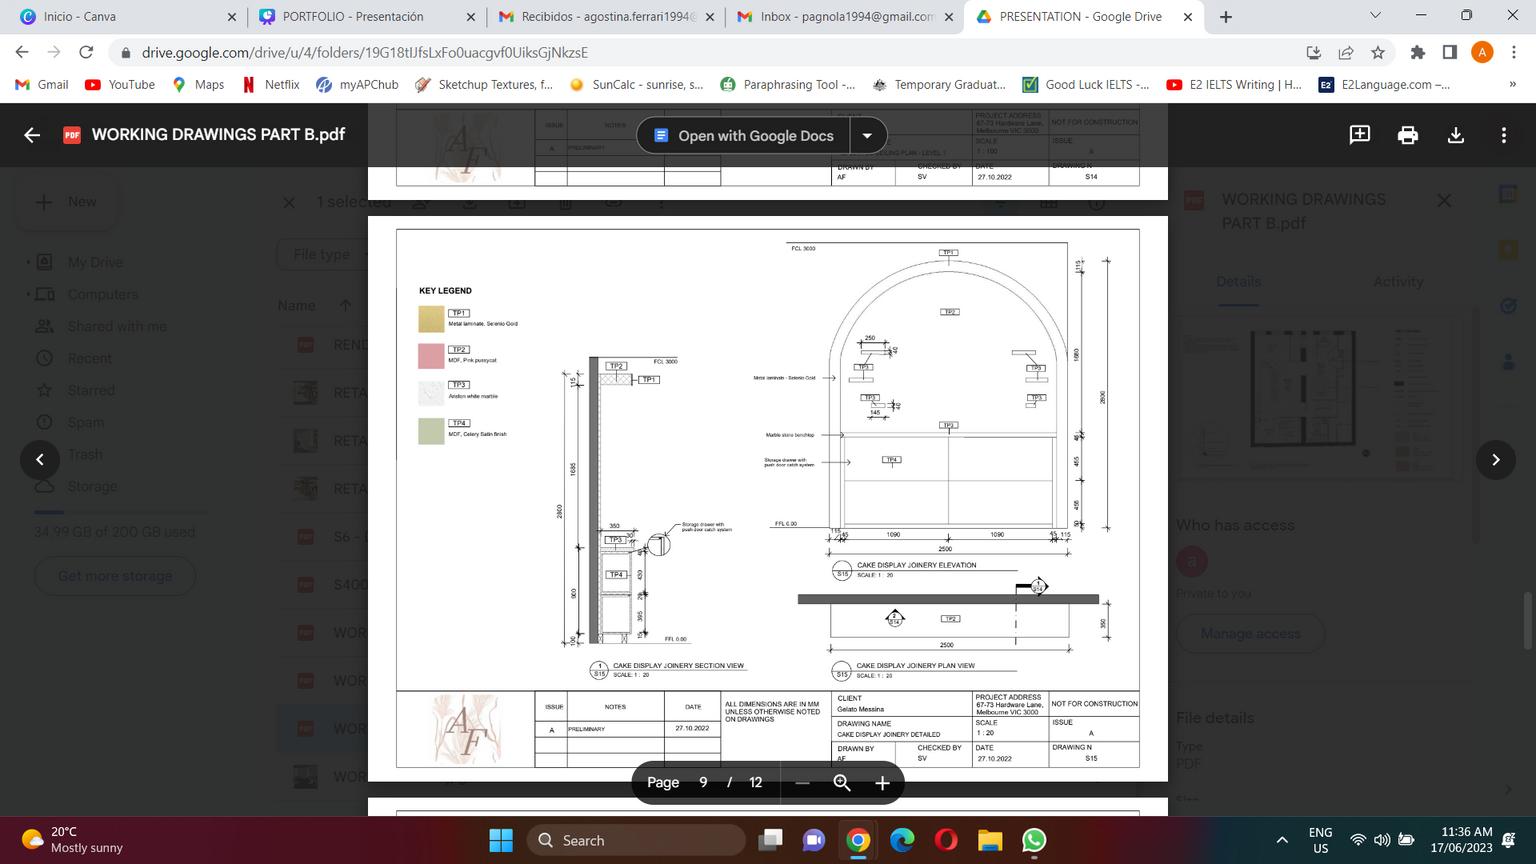
Task: Click the Gelato Messina client text
Action: coord(861,710)
